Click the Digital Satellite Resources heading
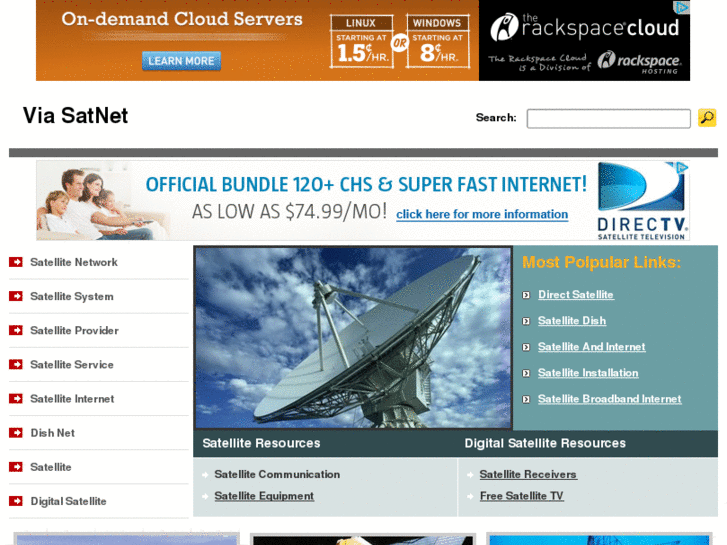This screenshot has height=545, width=727. (x=545, y=443)
